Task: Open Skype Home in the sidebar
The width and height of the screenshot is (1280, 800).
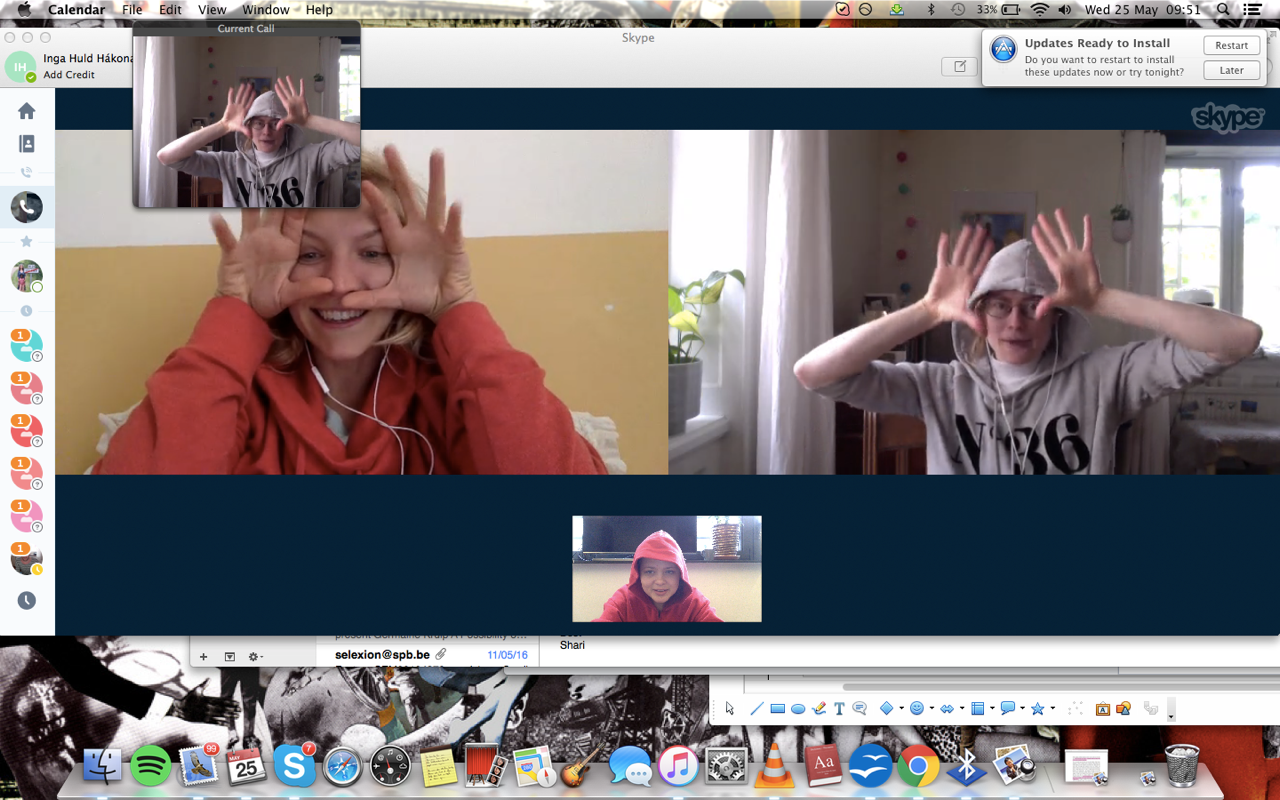Action: 27,111
